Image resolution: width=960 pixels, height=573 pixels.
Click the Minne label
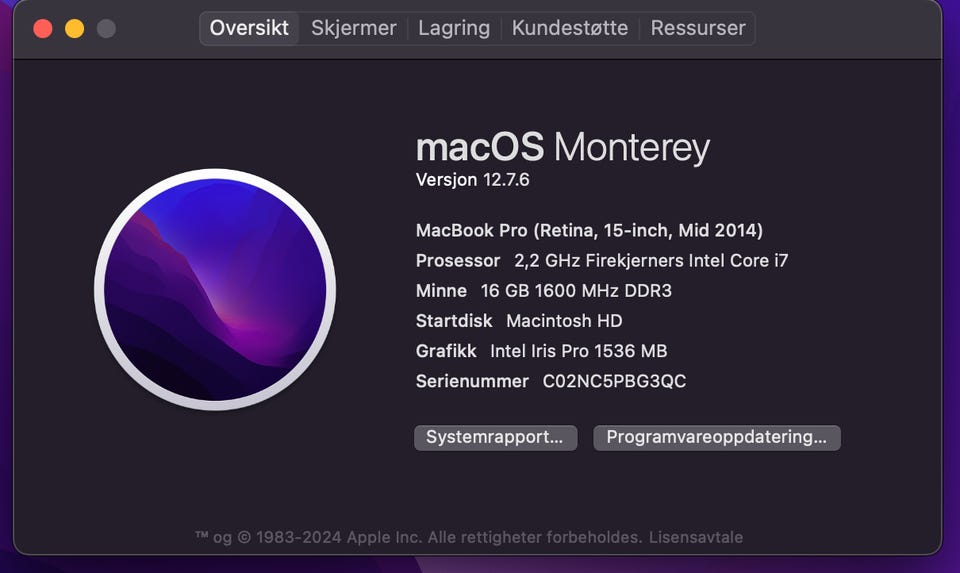tap(441, 291)
